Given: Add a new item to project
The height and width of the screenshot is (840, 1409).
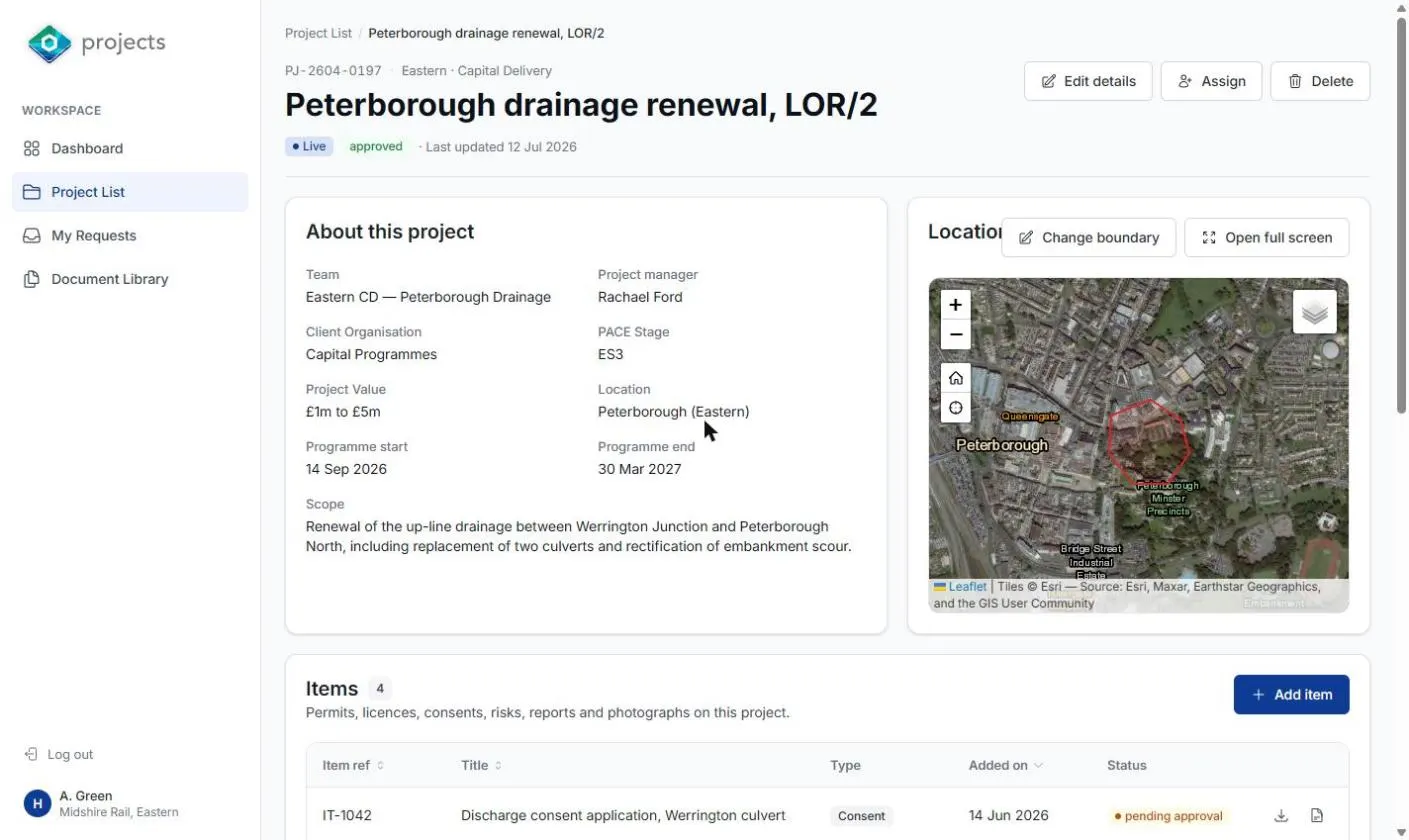Looking at the screenshot, I should pyautogui.click(x=1291, y=695).
